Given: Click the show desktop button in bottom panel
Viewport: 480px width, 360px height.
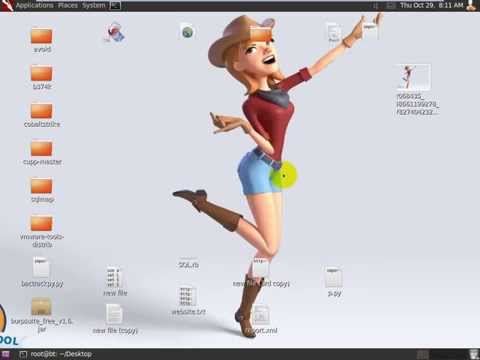Looking at the screenshot, I should coord(6,354).
